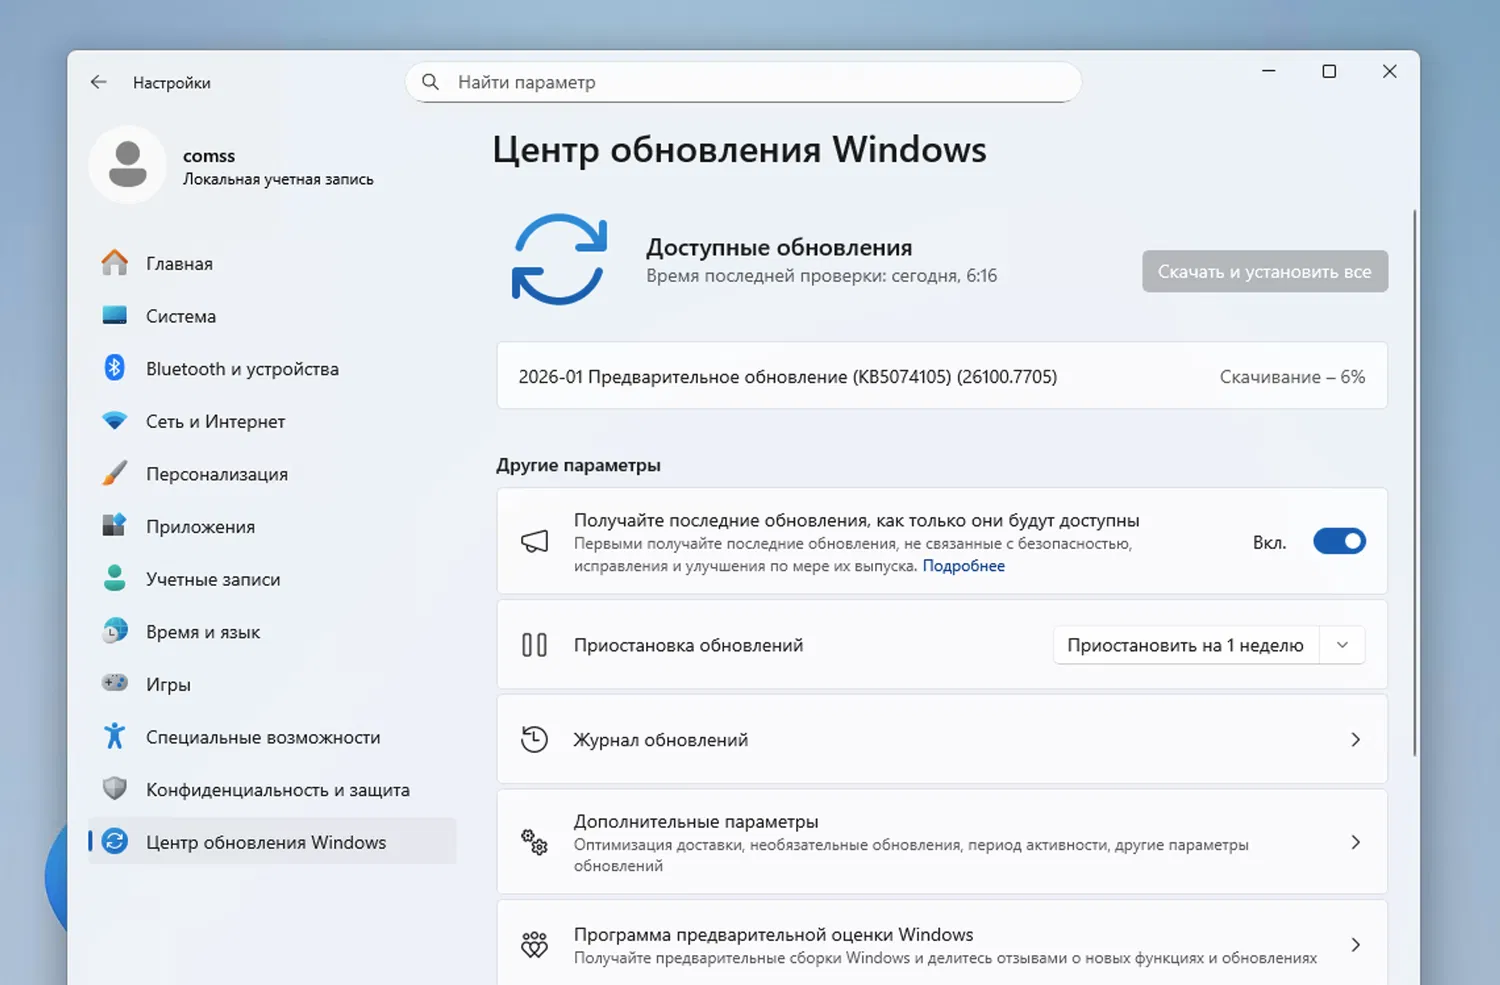Click the Локальная учетная запись label
The width and height of the screenshot is (1500, 985).
click(x=278, y=179)
